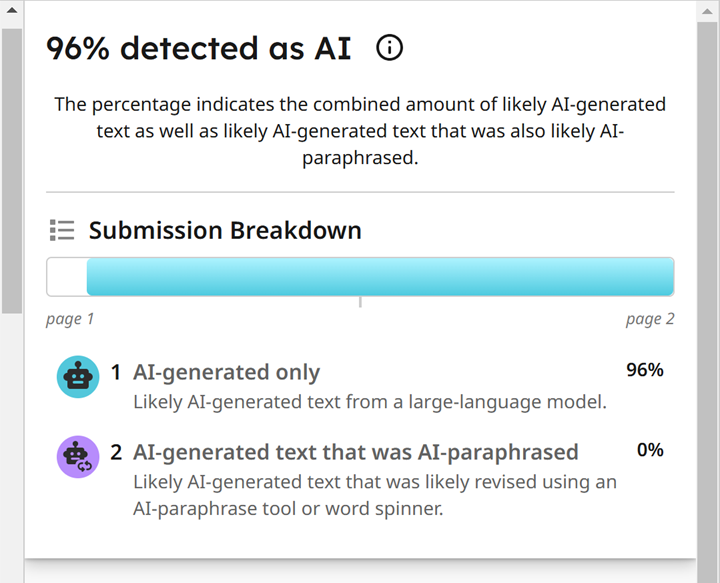720x583 pixels.
Task: Click the percentage explanation paragraph text
Action: tap(360, 131)
